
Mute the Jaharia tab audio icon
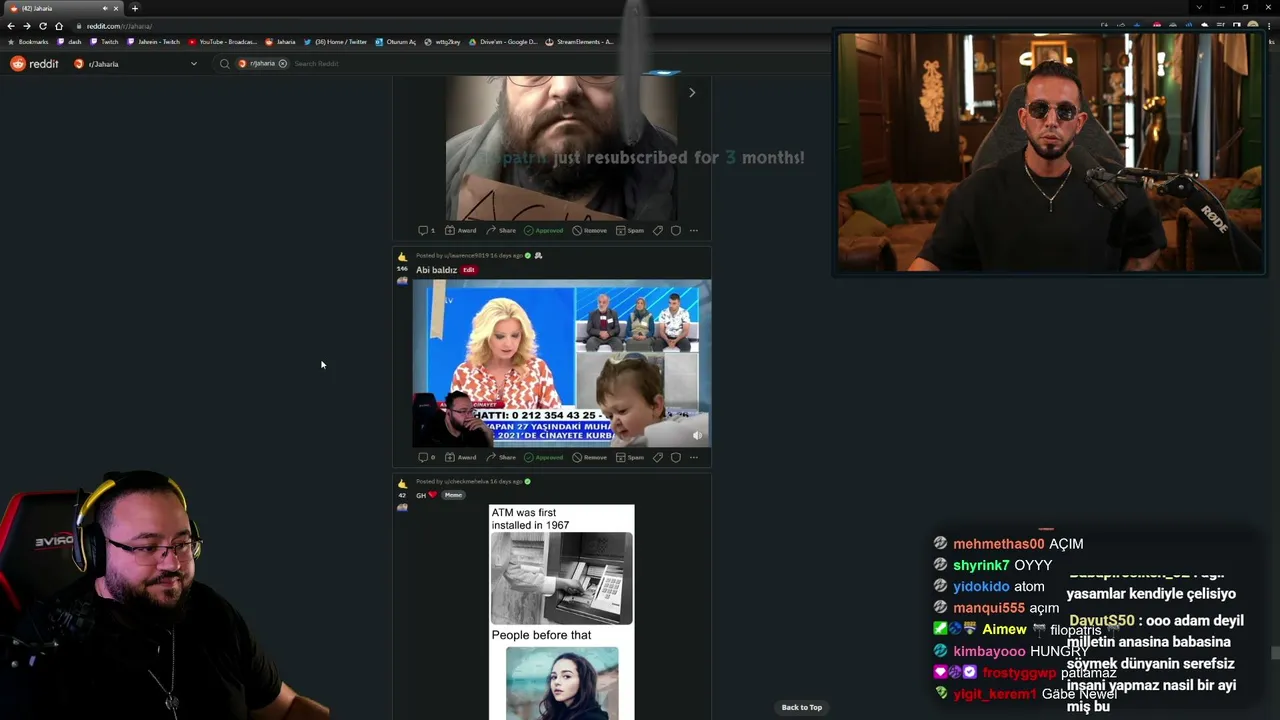pyautogui.click(x=105, y=8)
